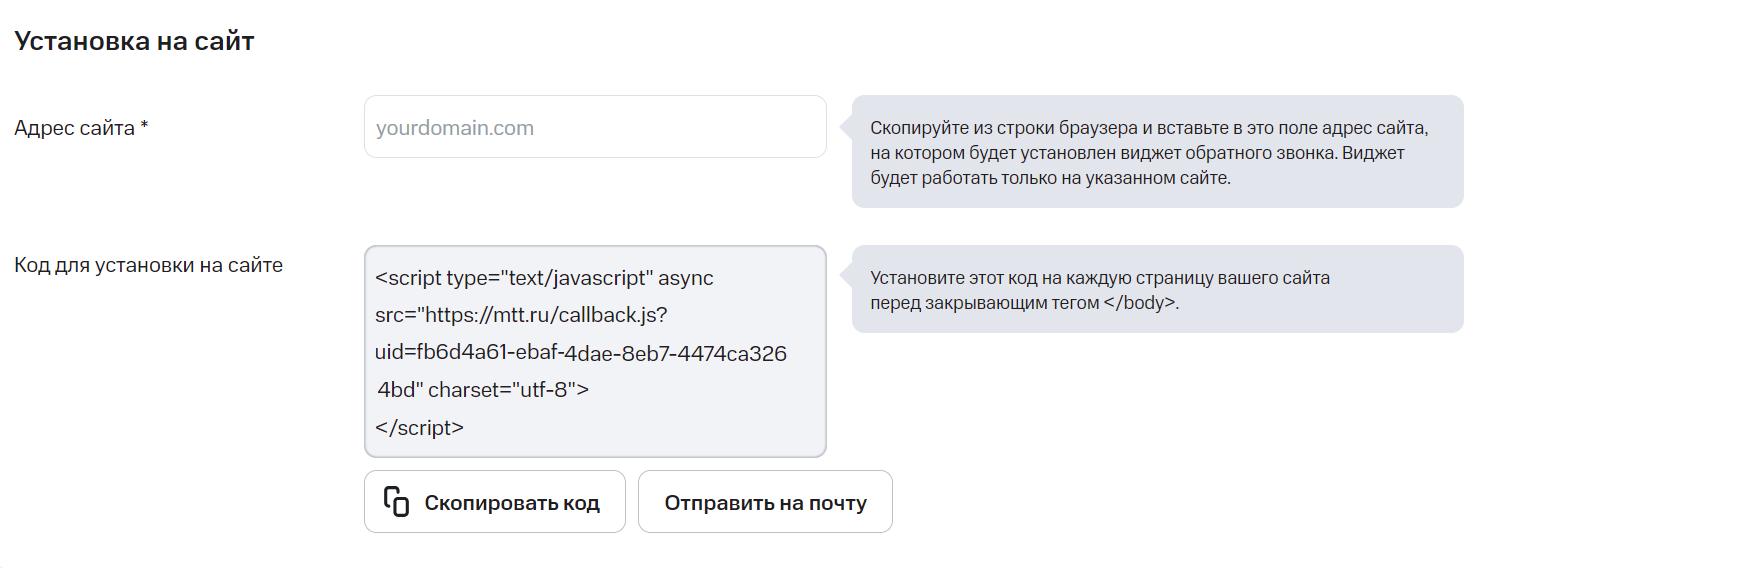Viewport: 1750px width, 574px height.
Task: Click the charset="utf-8" line in the code
Action: 483,390
